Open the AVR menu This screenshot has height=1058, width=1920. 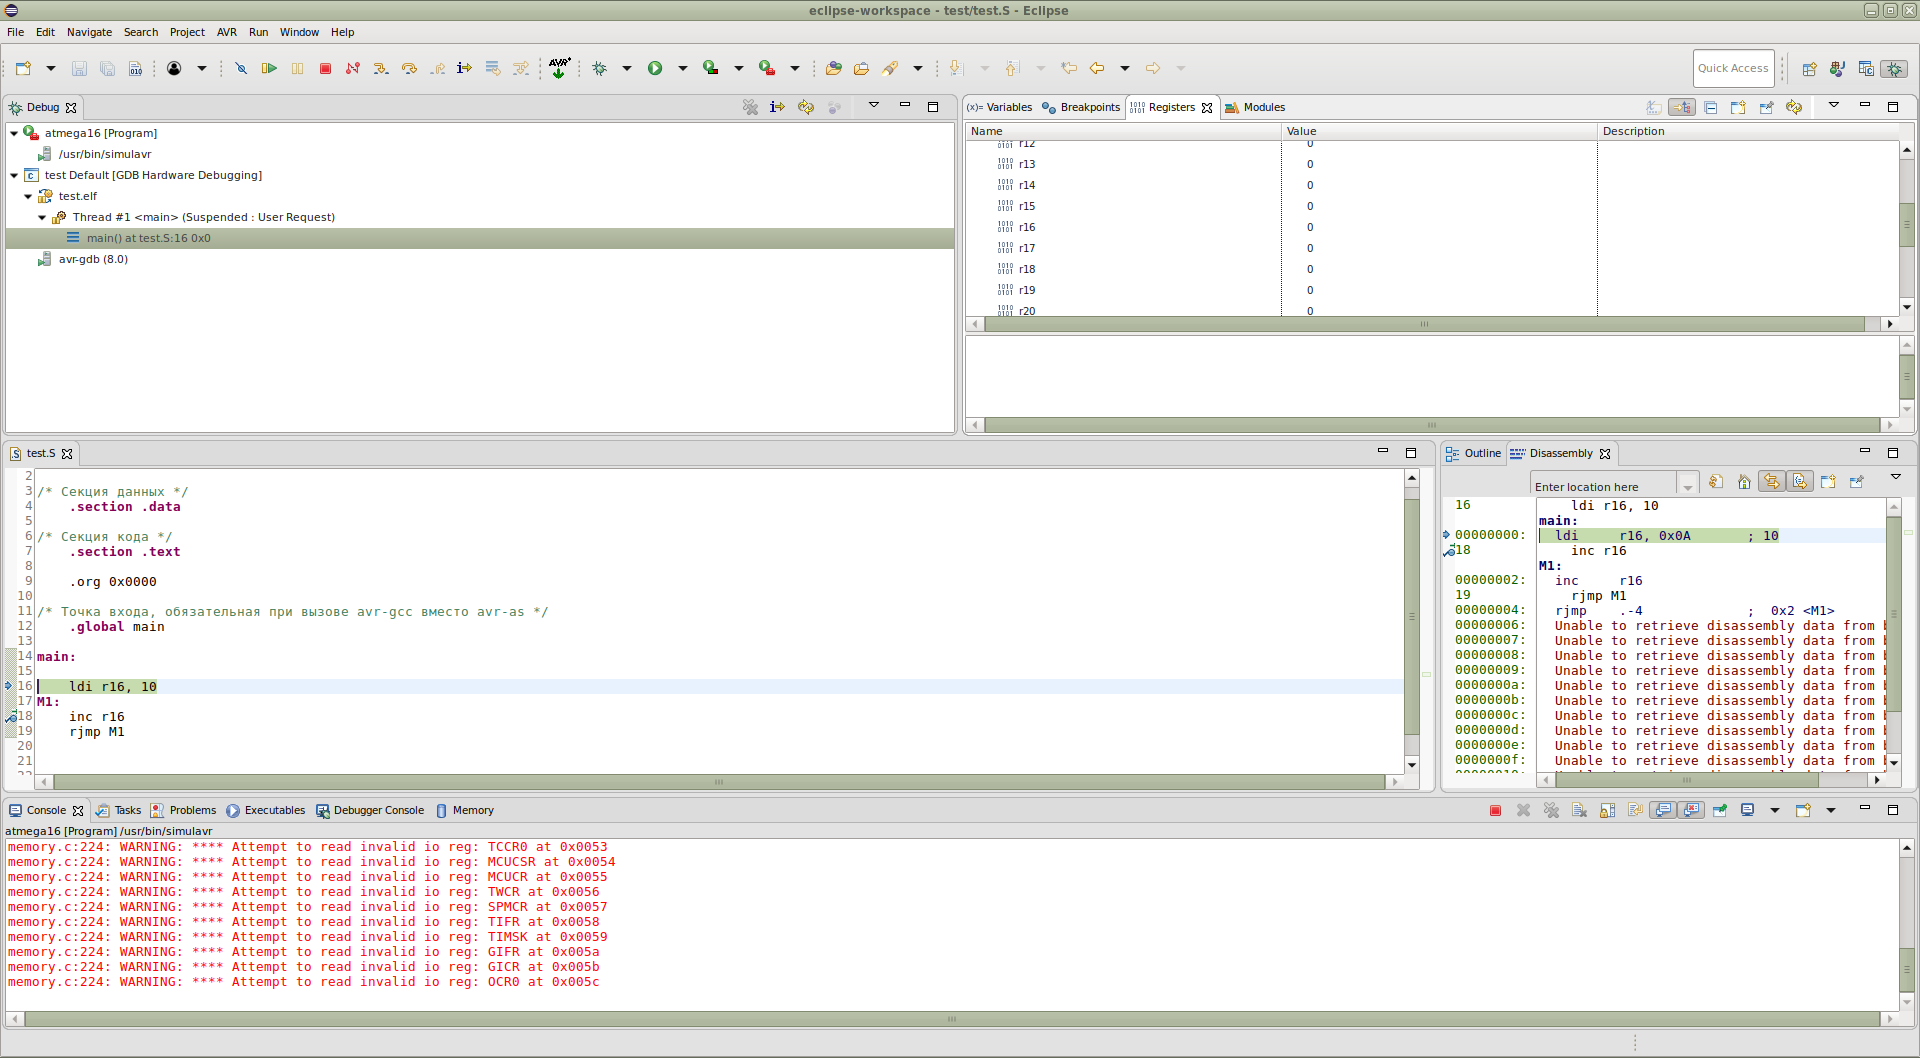(x=227, y=32)
